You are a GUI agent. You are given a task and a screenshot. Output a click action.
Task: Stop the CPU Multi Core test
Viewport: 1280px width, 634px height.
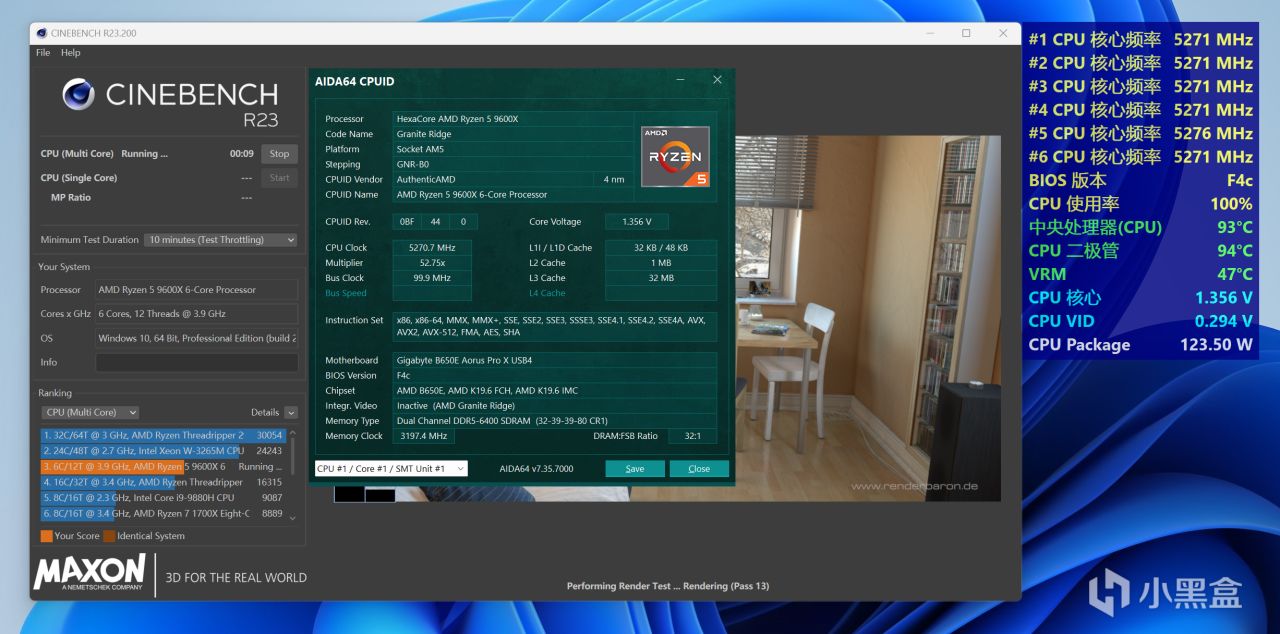[280, 154]
